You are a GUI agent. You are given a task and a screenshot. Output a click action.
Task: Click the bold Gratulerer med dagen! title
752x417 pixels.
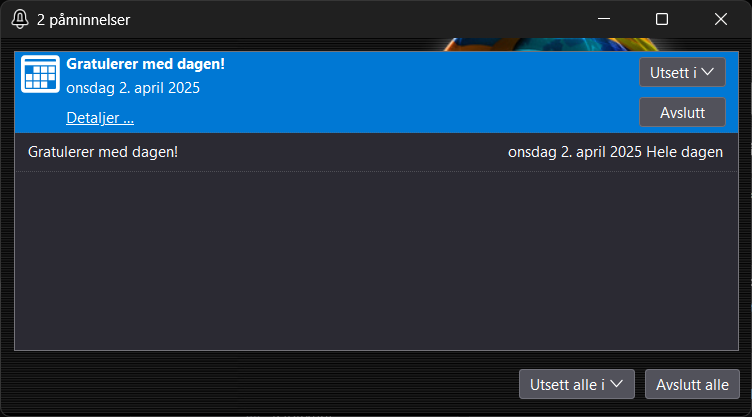click(145, 64)
